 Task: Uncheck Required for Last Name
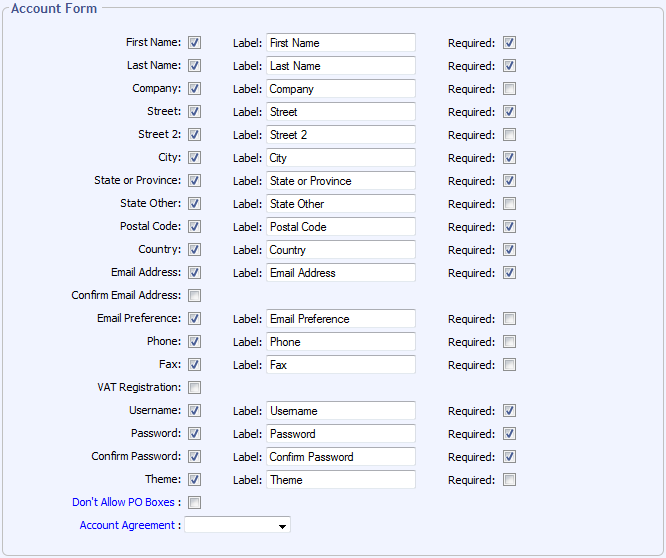point(510,66)
